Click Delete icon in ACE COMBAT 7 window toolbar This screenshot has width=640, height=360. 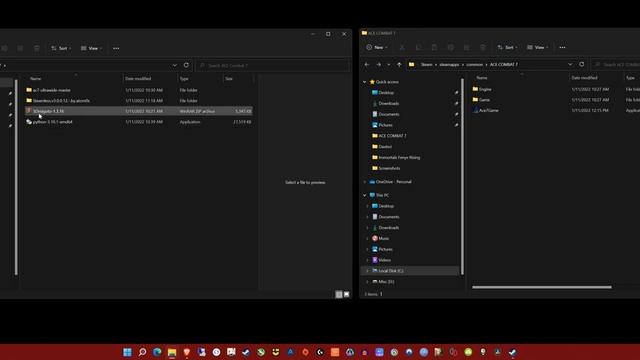(482, 47)
